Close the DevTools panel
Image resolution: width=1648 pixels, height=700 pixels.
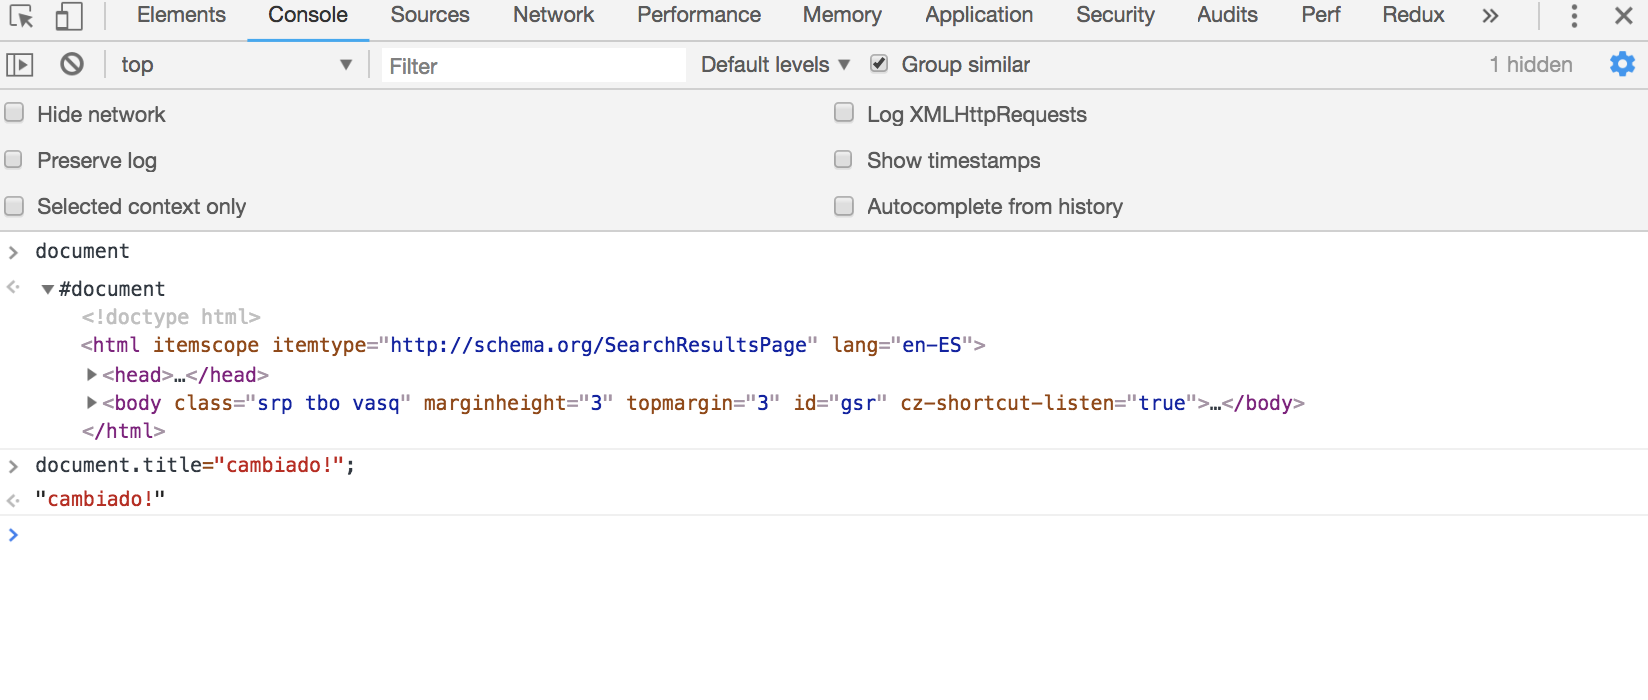pos(1624,16)
